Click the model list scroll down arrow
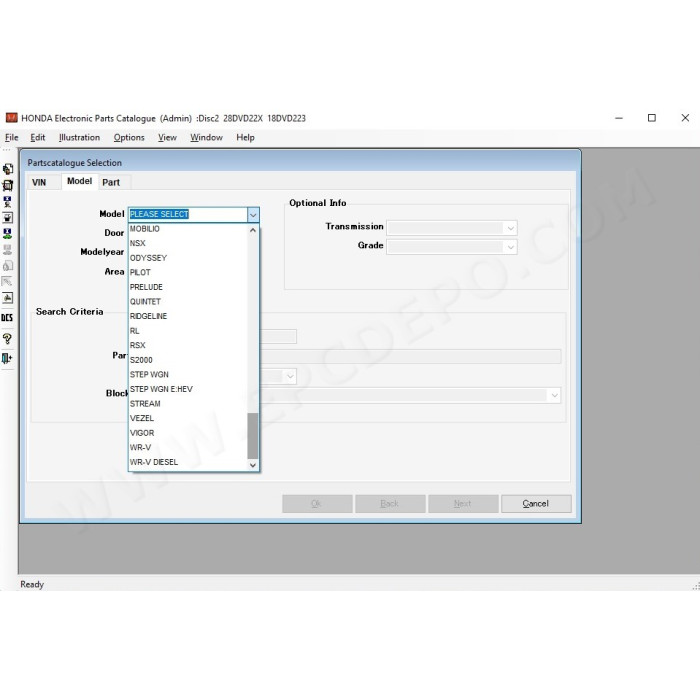 (x=253, y=465)
